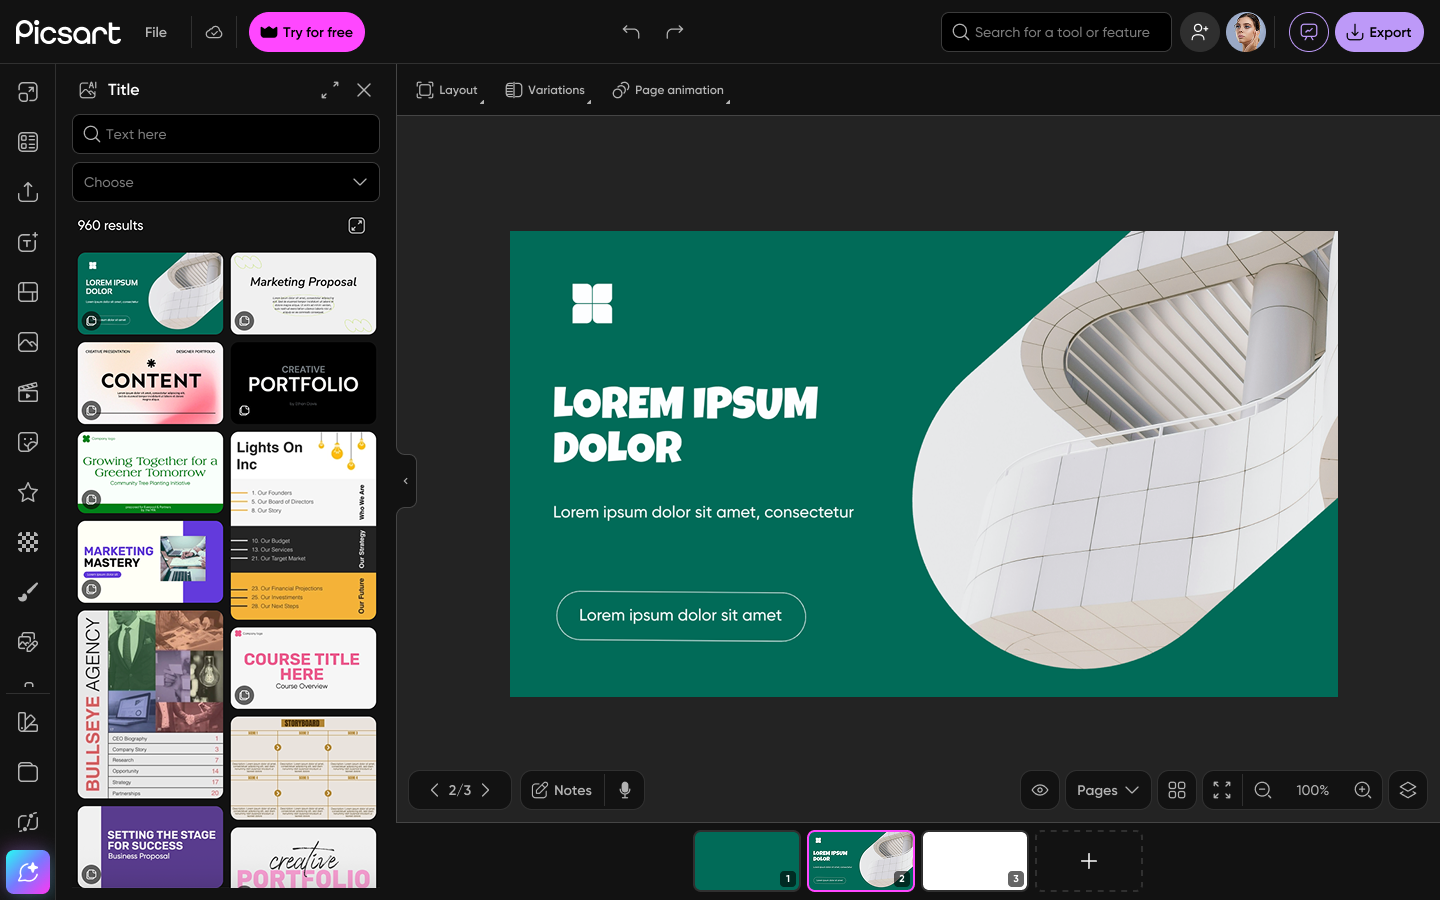Click the Undo arrow

tap(631, 32)
